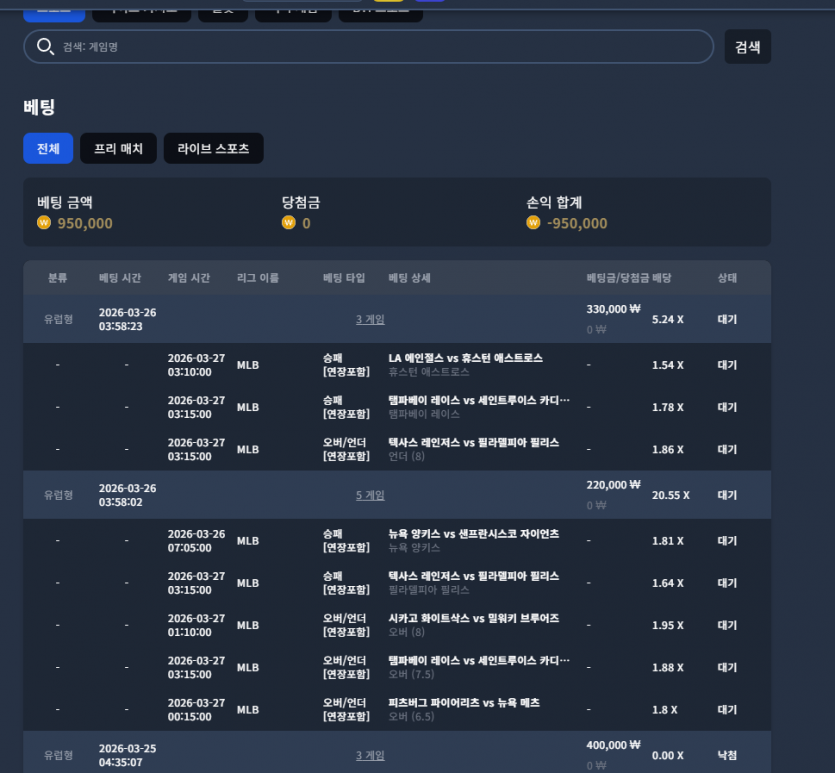Switch to the 라이브 스포츠 tab

214,149
